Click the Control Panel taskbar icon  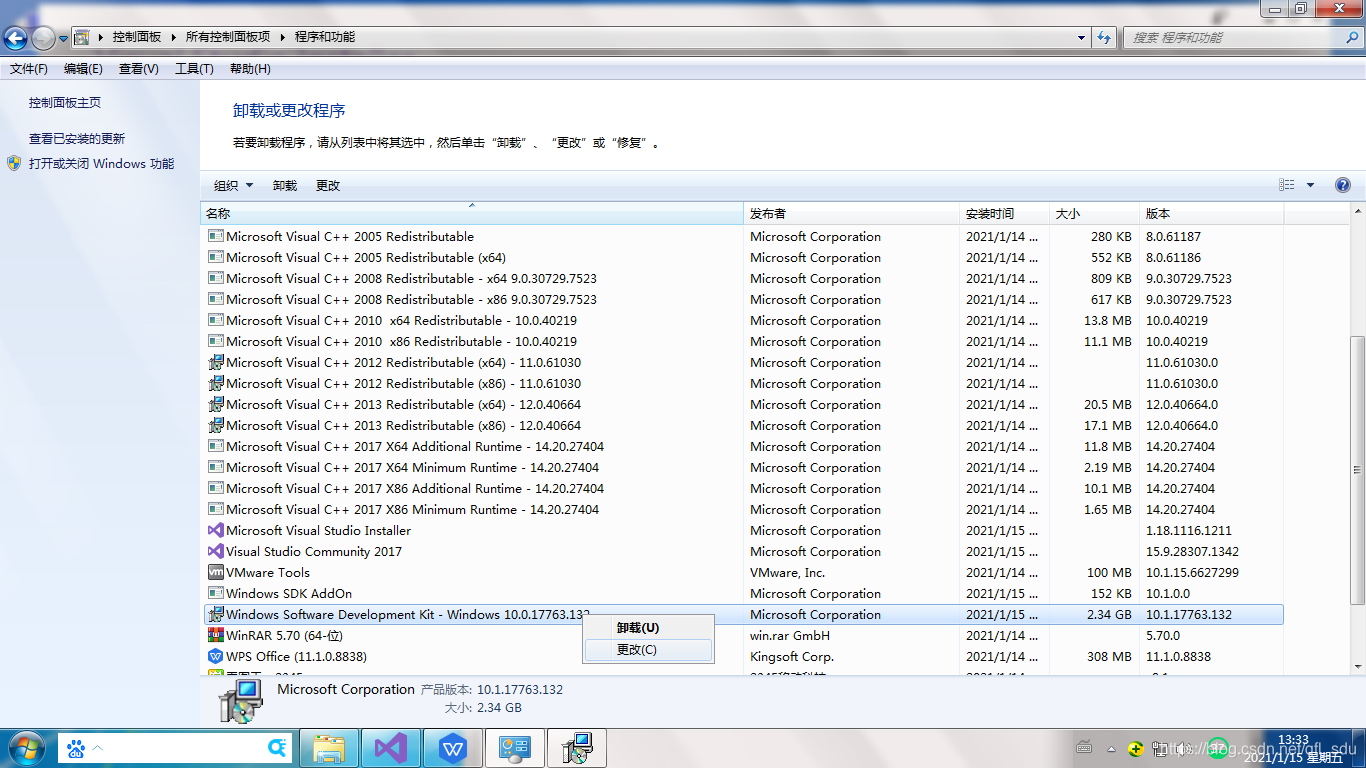point(515,748)
